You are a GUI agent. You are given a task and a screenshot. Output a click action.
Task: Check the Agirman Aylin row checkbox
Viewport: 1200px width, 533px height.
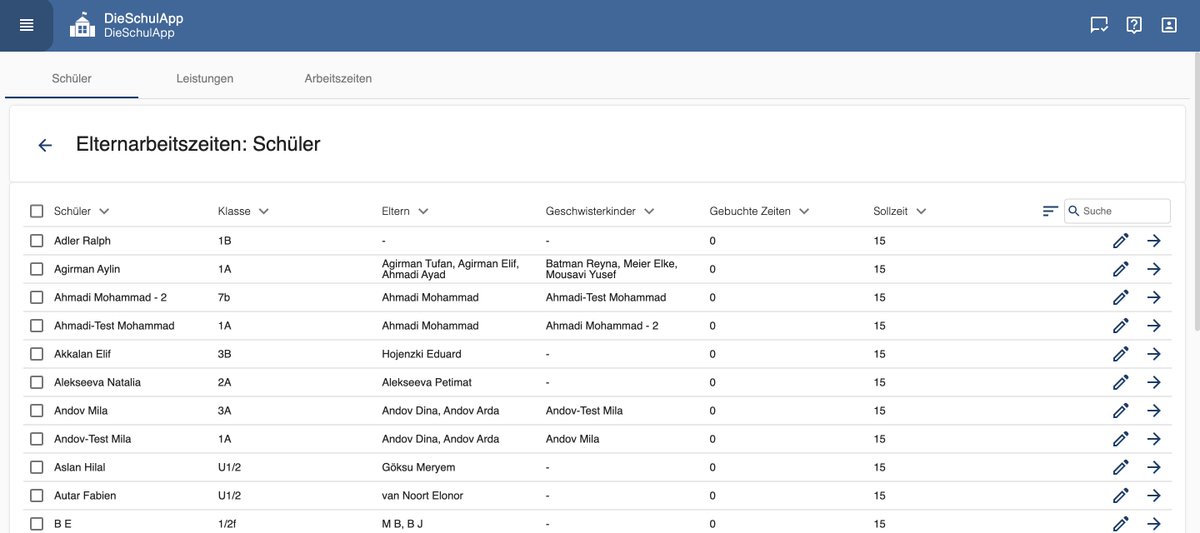point(37,269)
